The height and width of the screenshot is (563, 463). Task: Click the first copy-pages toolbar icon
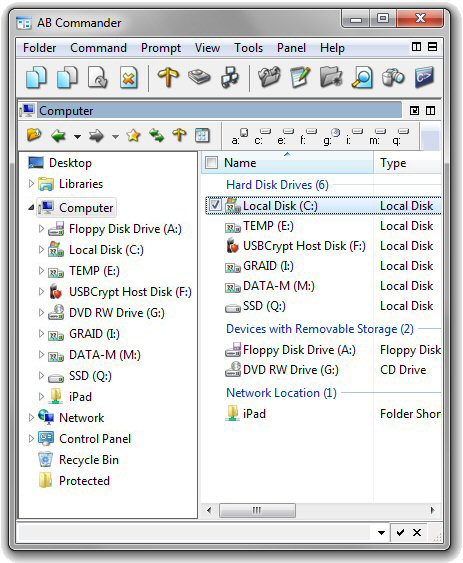coord(36,77)
